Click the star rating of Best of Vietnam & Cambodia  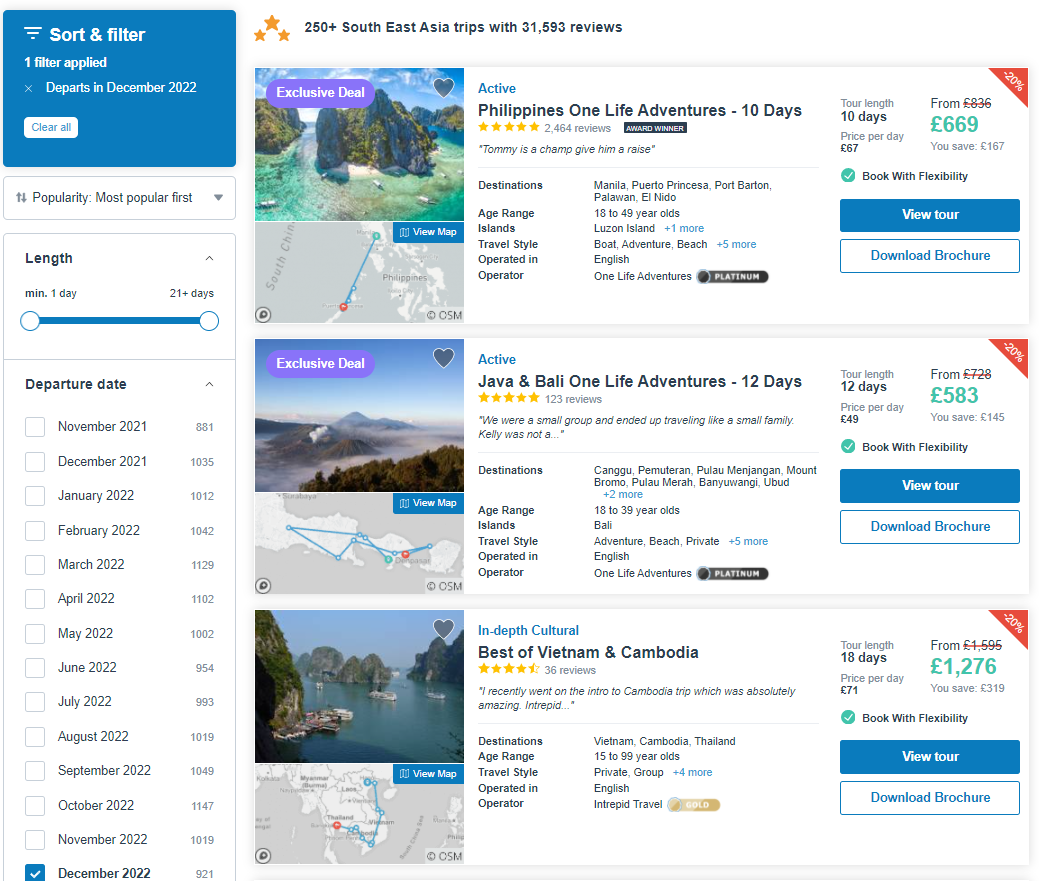pos(509,669)
